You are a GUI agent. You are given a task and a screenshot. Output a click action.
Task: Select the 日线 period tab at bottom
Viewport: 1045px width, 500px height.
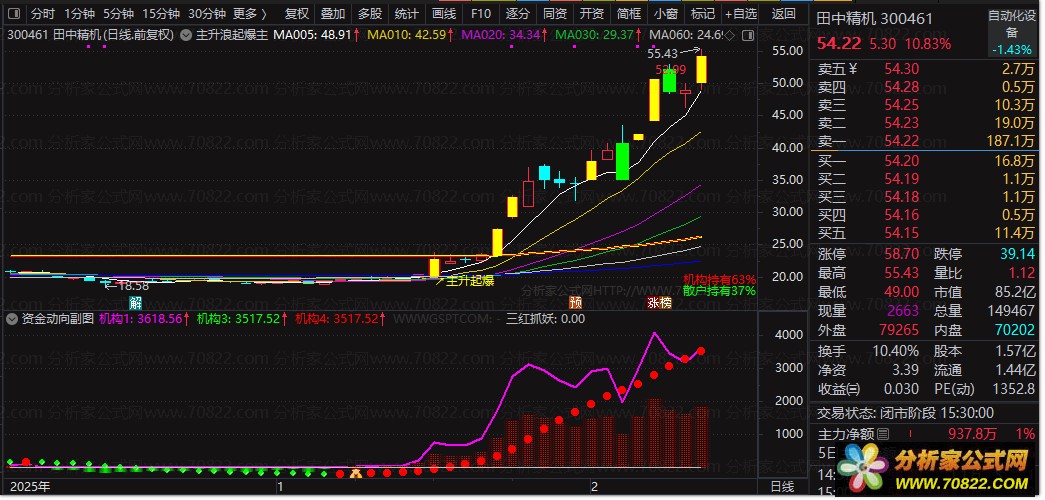(782, 486)
